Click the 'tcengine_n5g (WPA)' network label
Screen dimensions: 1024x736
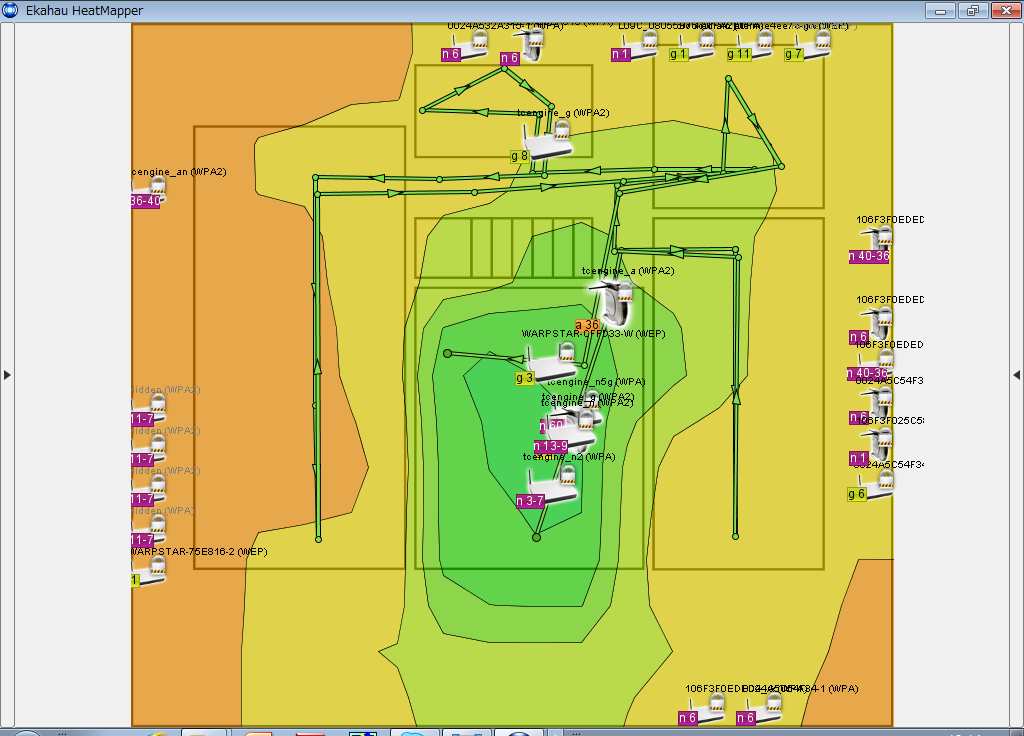[596, 382]
